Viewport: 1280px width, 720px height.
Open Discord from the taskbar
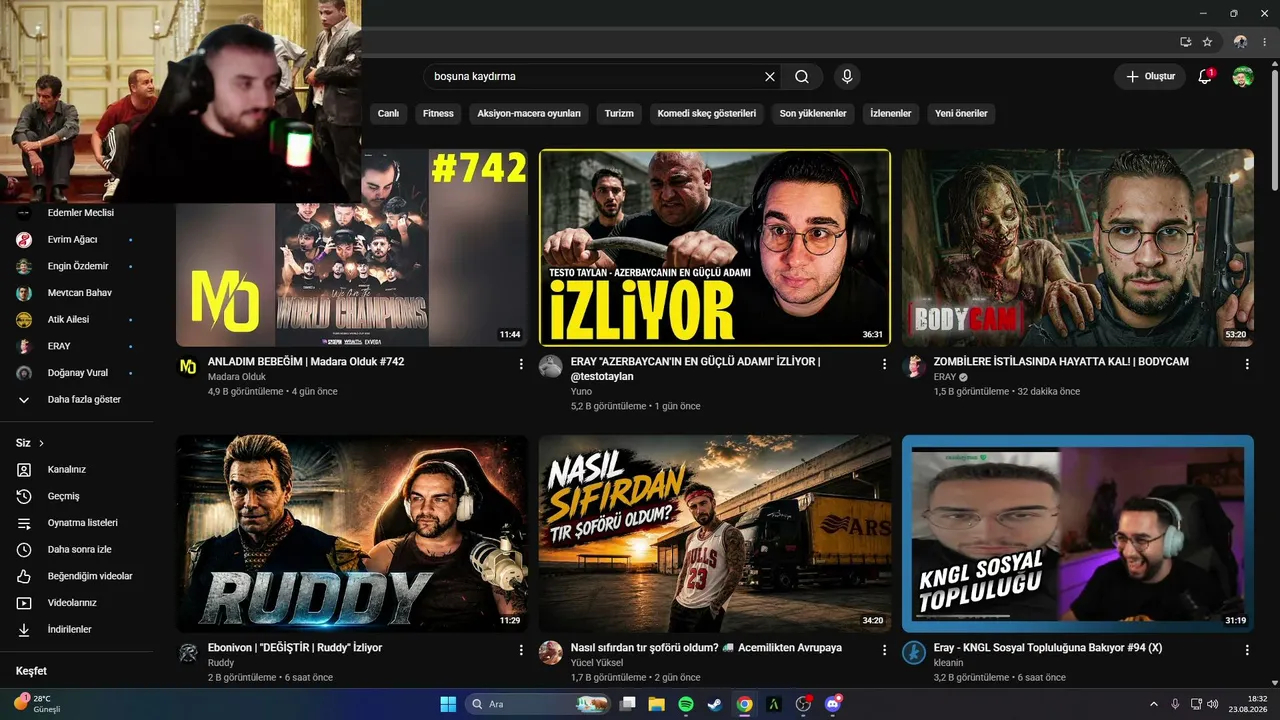[x=832, y=704]
